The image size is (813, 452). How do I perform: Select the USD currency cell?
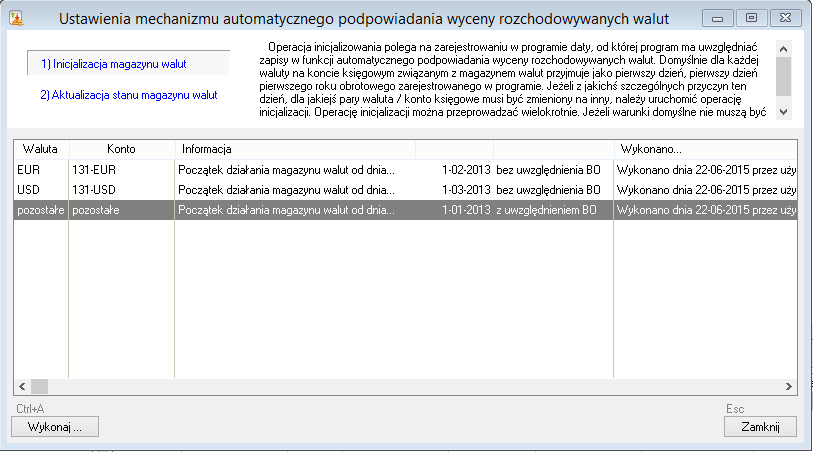pyautogui.click(x=41, y=190)
